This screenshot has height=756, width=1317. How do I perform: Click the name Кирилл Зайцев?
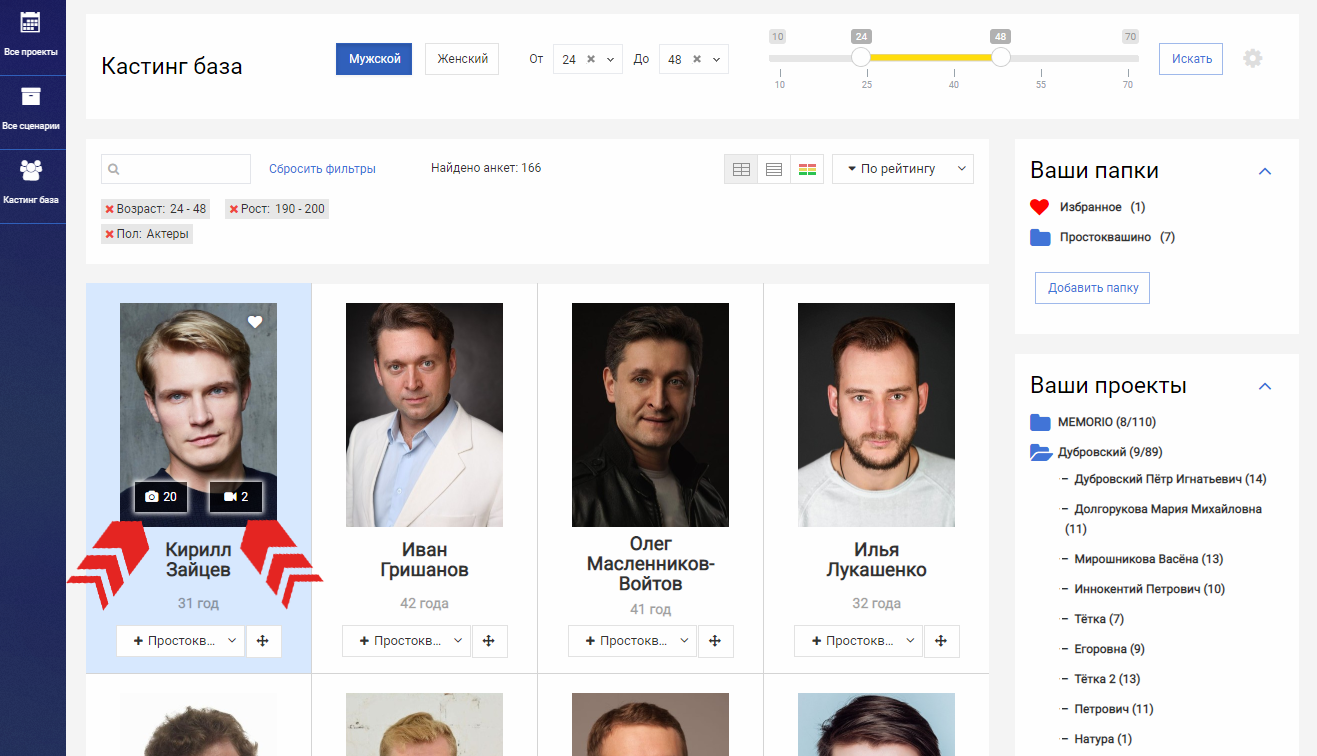pyautogui.click(x=198, y=560)
